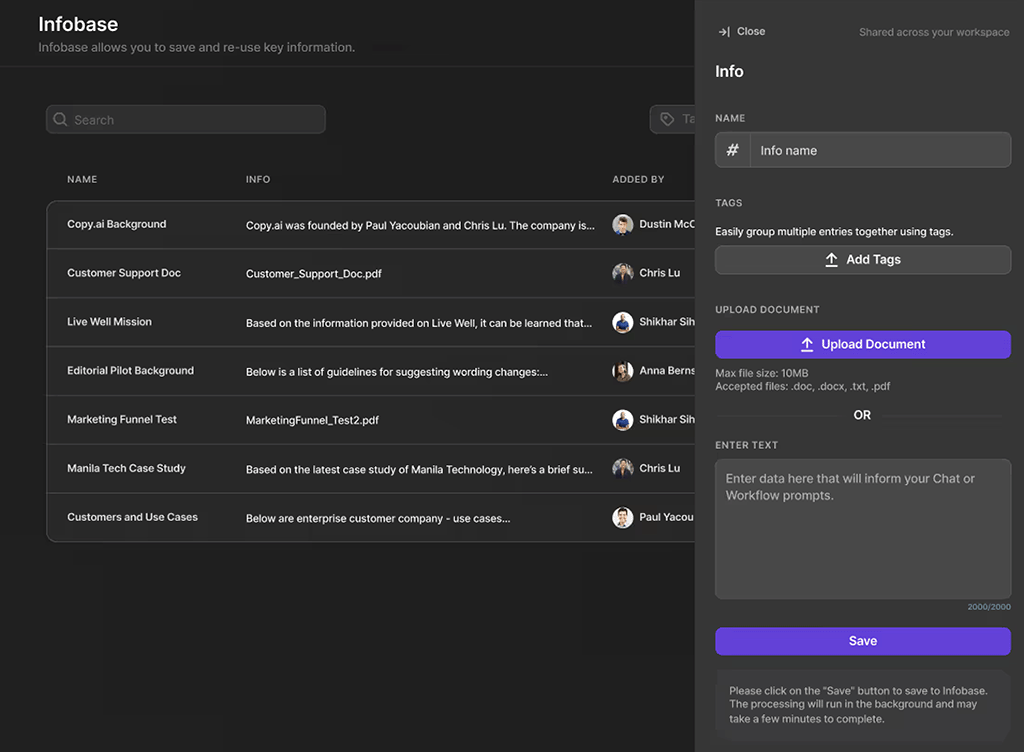The width and height of the screenshot is (1024, 752).
Task: Click Dustin's avatar in Copy.ai Background row
Action: [x=622, y=225]
